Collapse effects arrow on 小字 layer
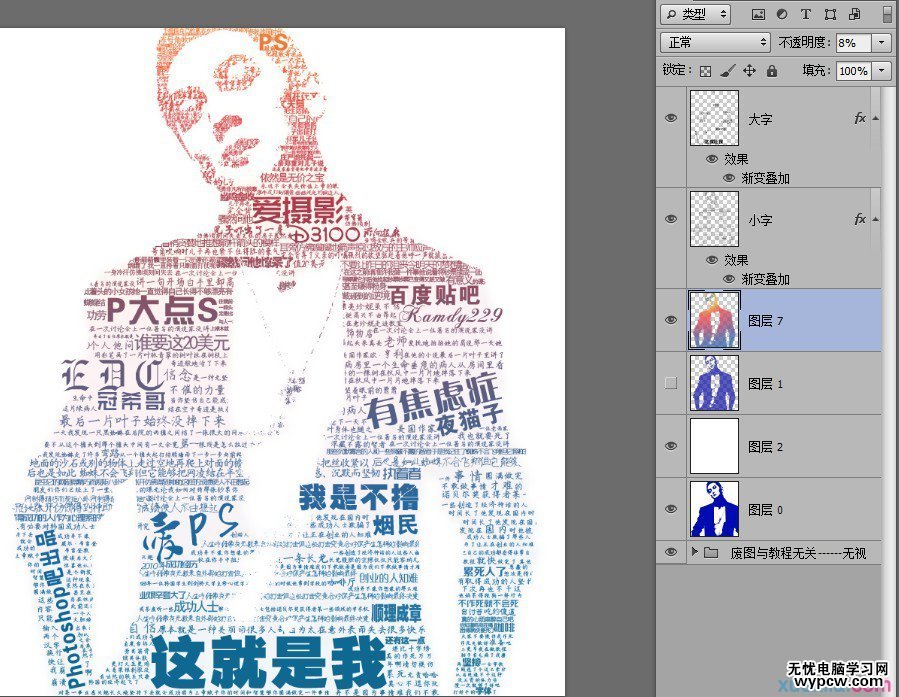The width and height of the screenshot is (899, 697). (x=876, y=219)
